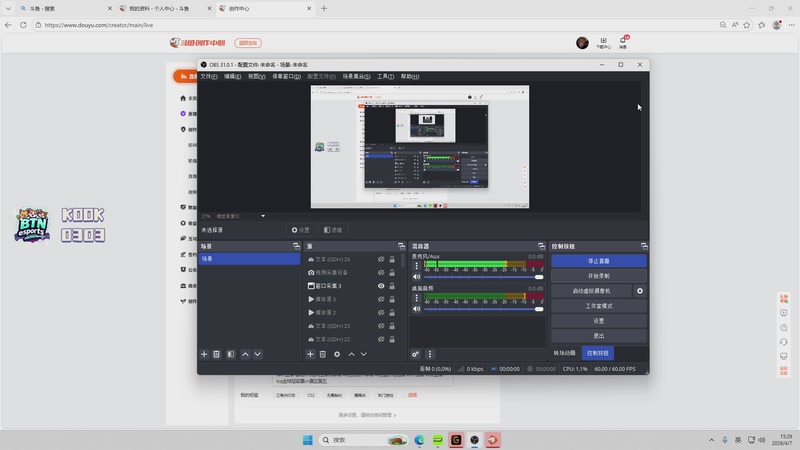Viewport: 800px width, 450px height.
Task: Add page to favorites star icon
Action: (747, 25)
